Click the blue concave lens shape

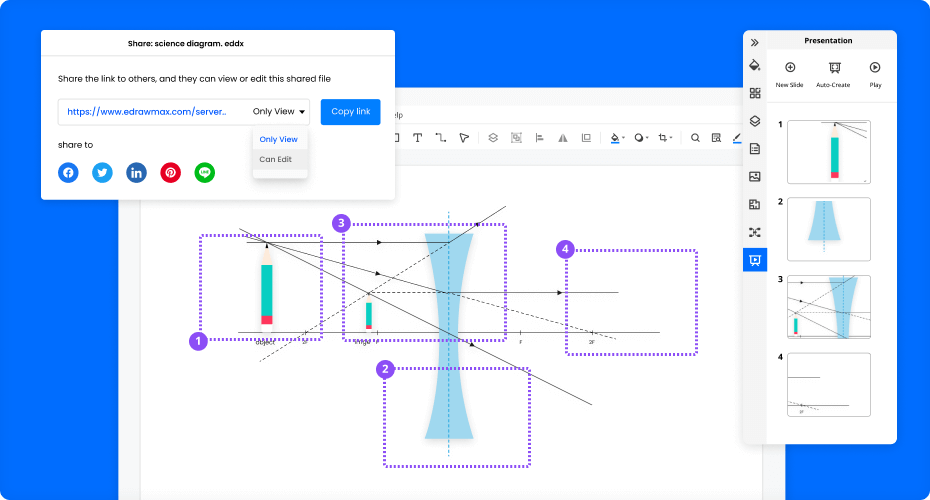[x=449, y=336]
